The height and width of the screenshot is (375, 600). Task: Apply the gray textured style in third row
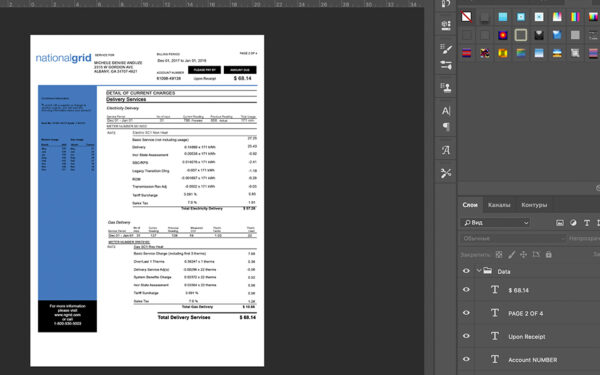click(x=575, y=53)
